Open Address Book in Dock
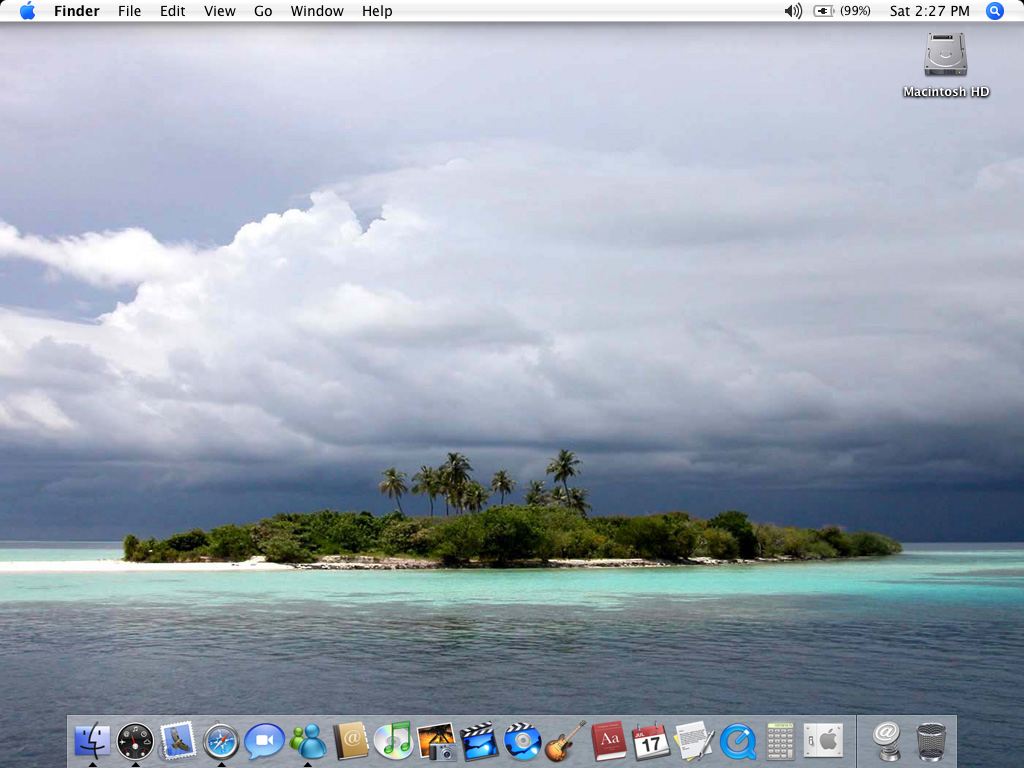The image size is (1024, 768). point(351,741)
